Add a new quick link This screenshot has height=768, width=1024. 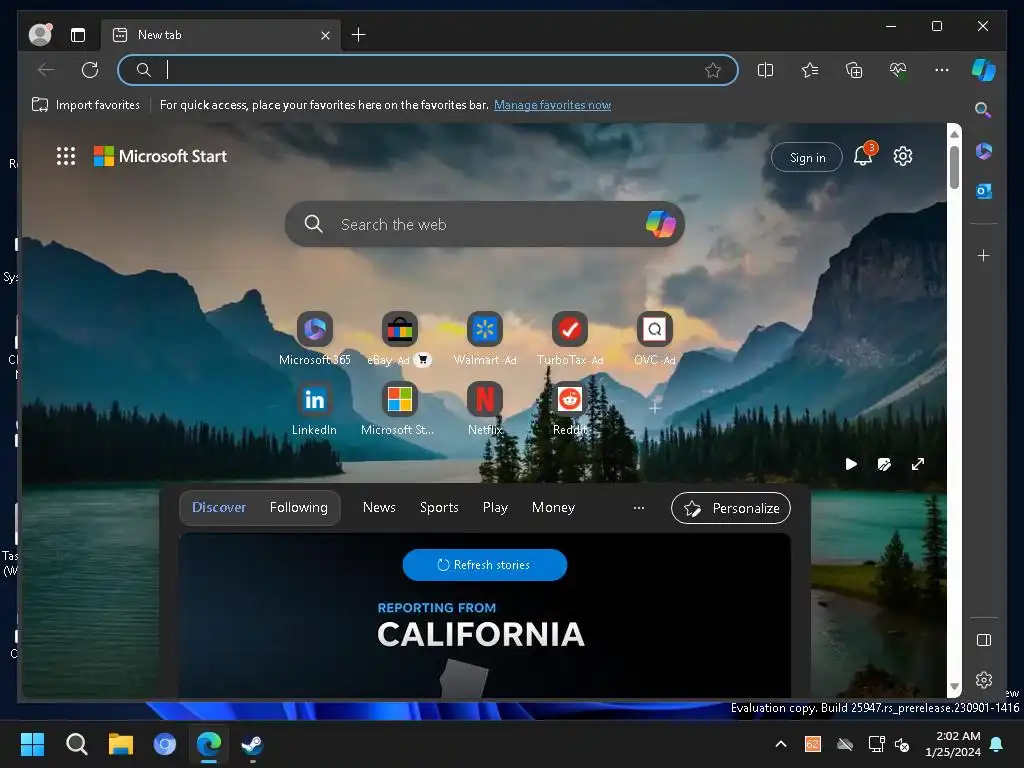[x=654, y=408]
